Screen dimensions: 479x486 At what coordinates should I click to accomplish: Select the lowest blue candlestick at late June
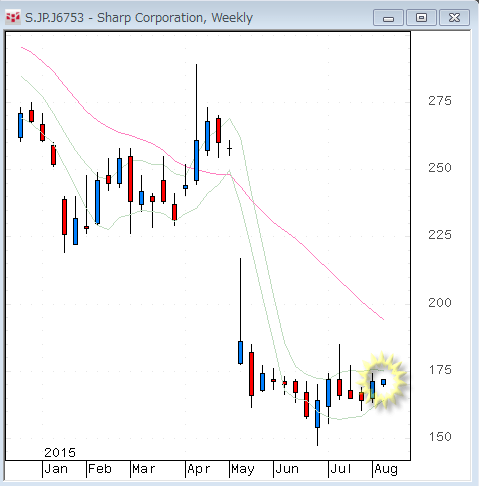[x=317, y=414]
